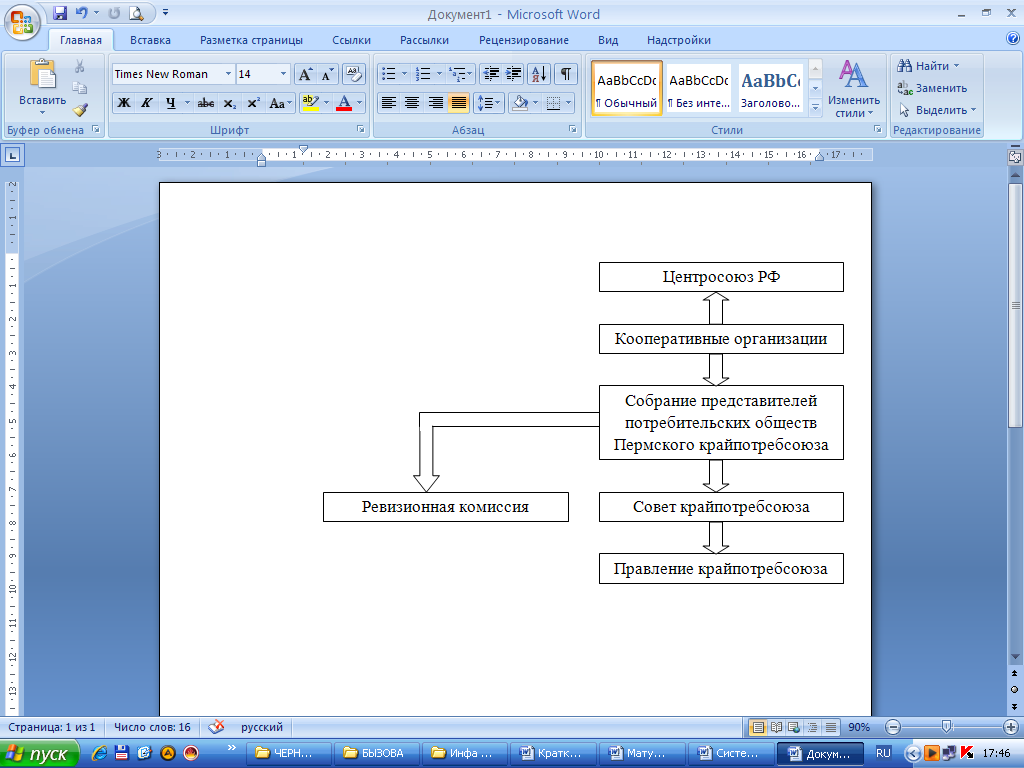Image resolution: width=1024 pixels, height=768 pixels.
Task: Open the Ссылки tab
Action: (351, 40)
